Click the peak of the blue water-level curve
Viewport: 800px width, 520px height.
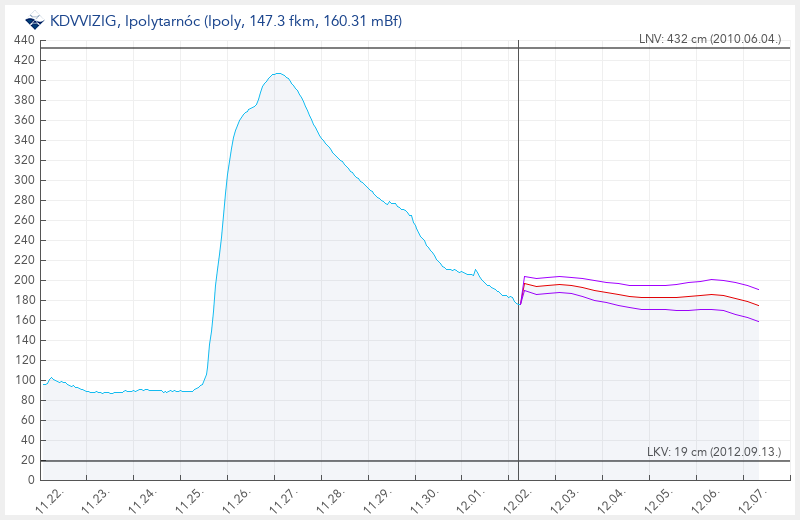[x=279, y=73]
